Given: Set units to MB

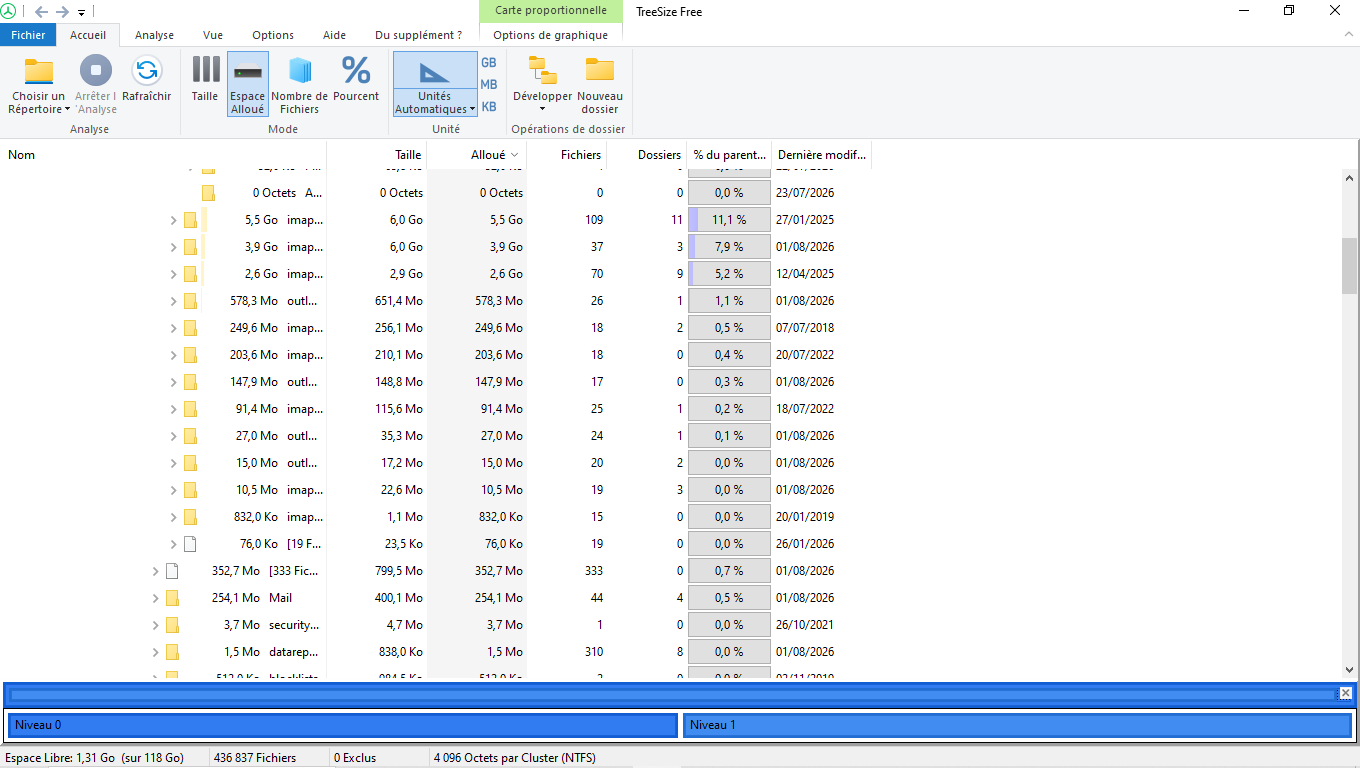Looking at the screenshot, I should 489,85.
